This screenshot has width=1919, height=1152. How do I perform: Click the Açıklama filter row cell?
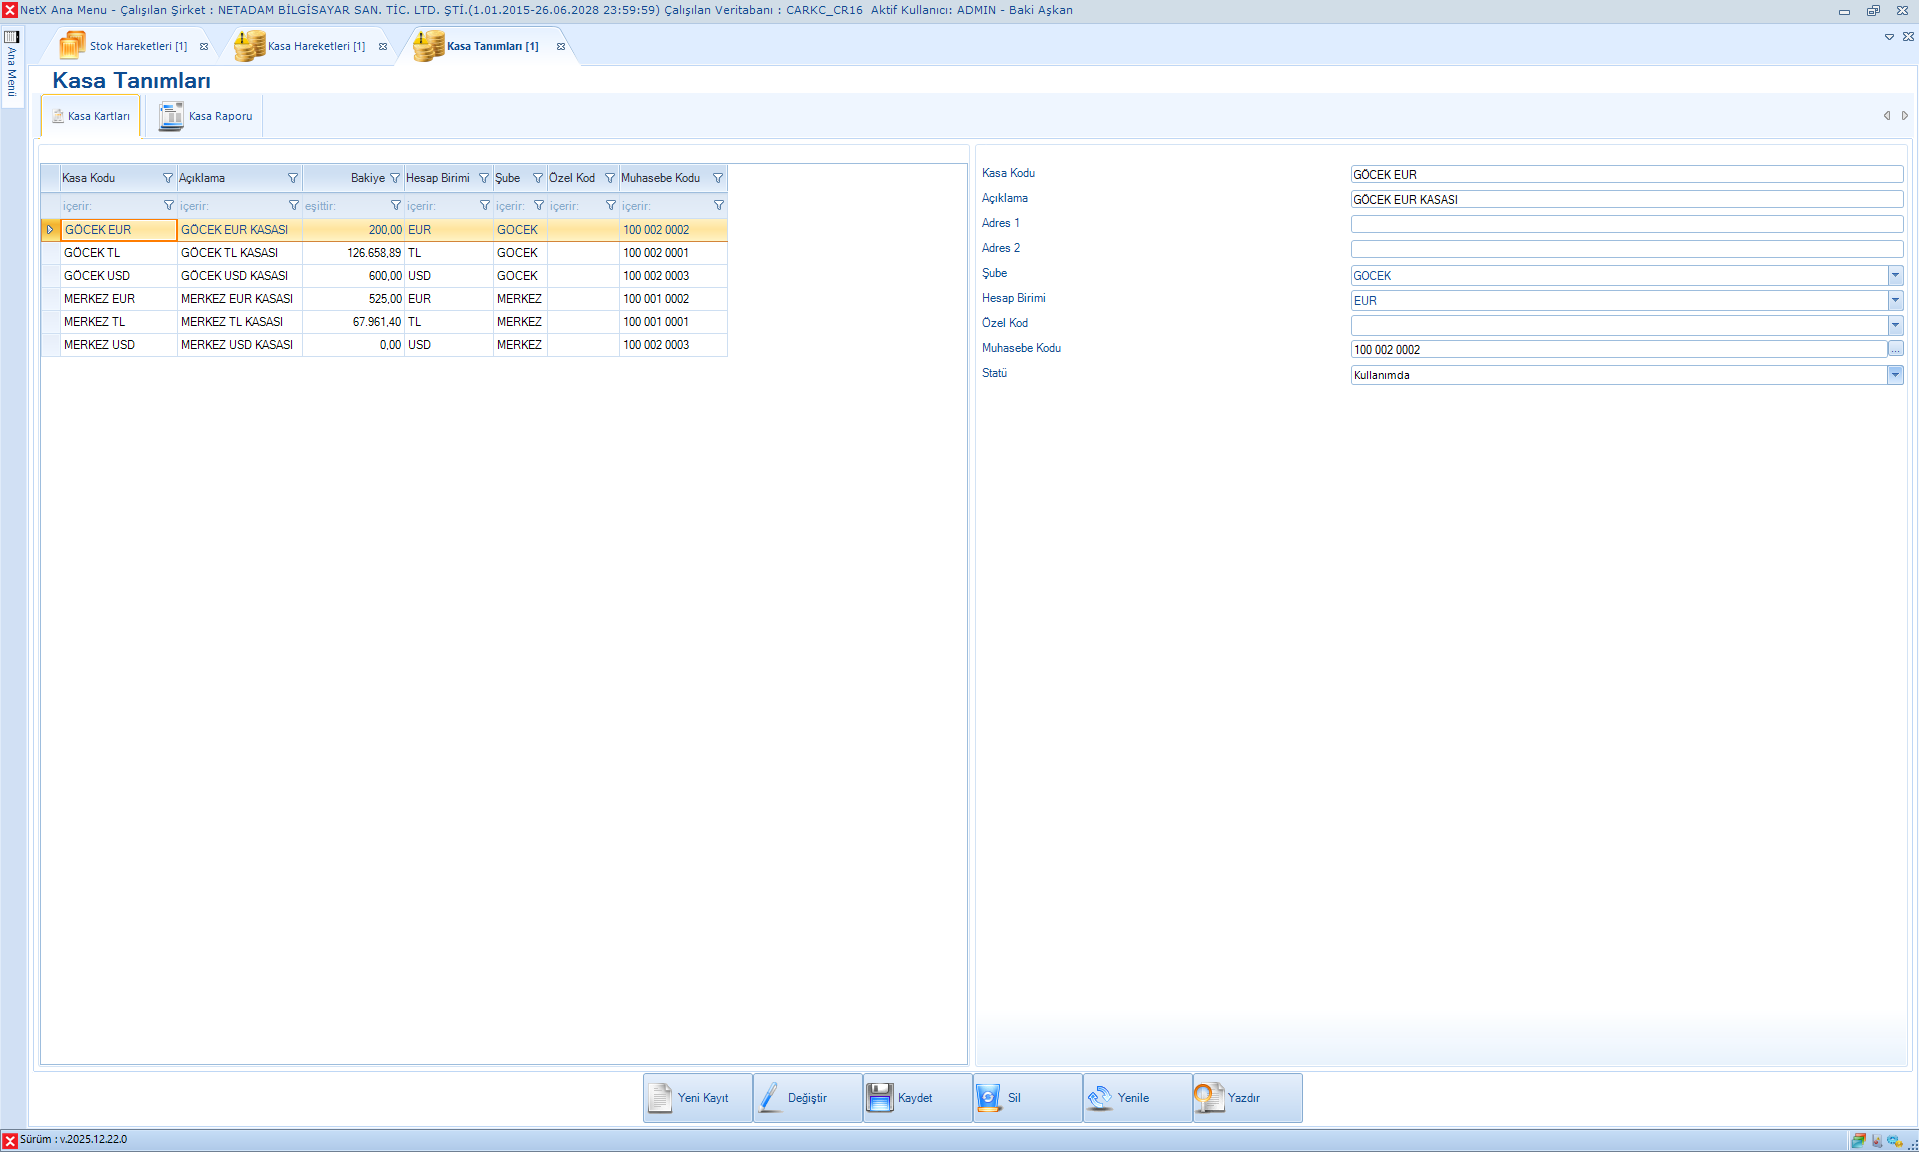click(x=232, y=206)
